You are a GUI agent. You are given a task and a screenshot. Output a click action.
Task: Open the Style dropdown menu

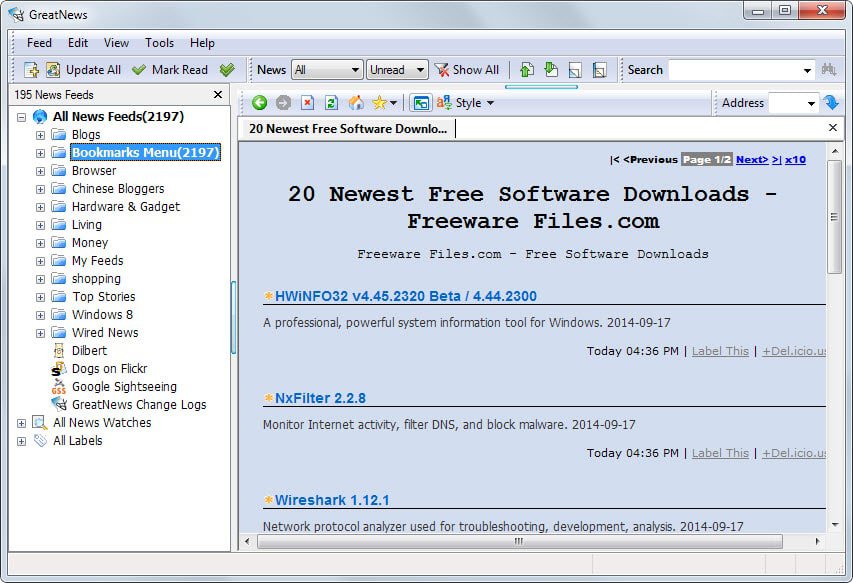point(465,102)
